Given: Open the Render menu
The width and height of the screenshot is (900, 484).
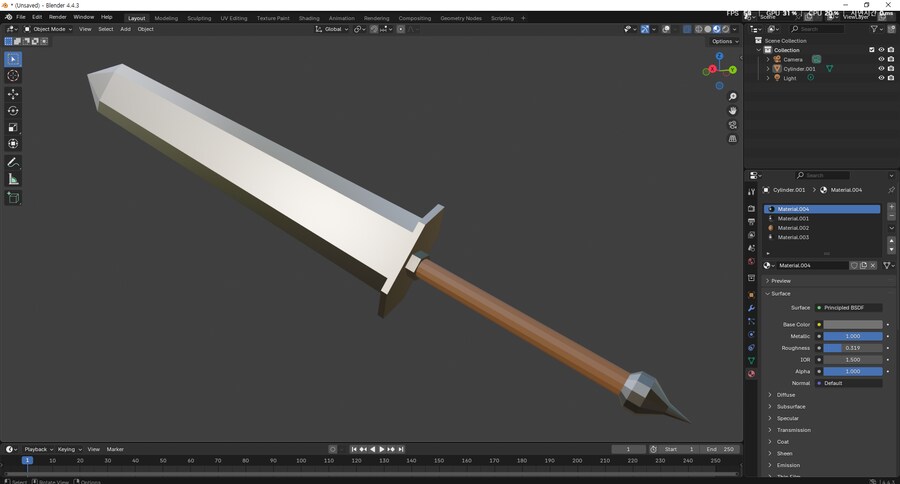Looking at the screenshot, I should 57,17.
